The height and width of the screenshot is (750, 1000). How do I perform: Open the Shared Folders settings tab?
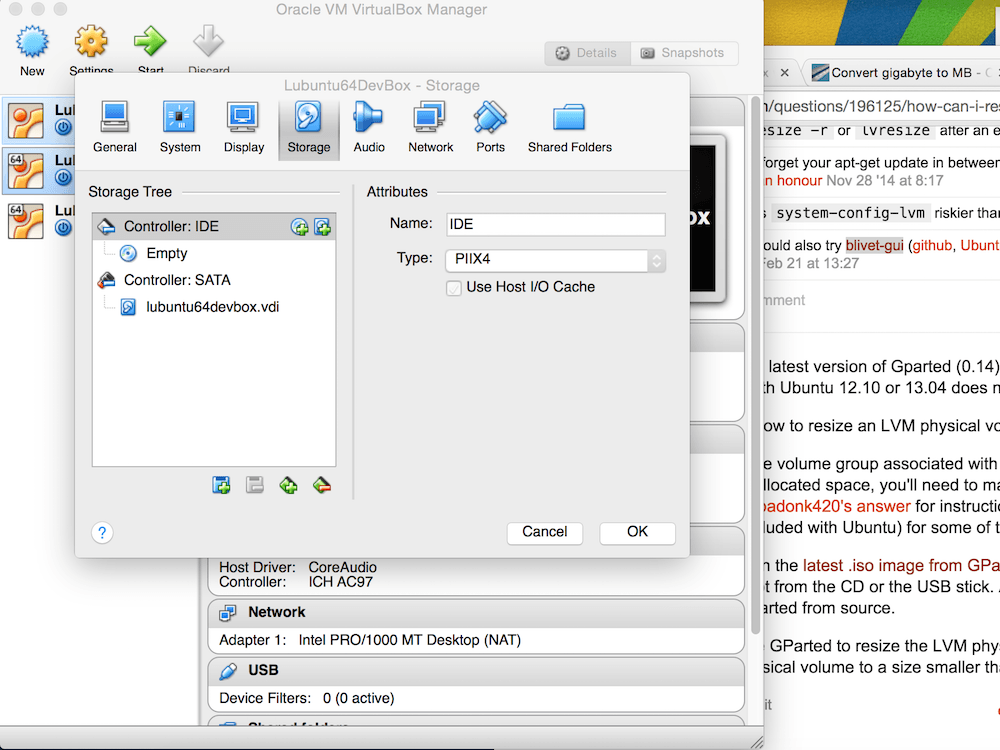tap(570, 128)
